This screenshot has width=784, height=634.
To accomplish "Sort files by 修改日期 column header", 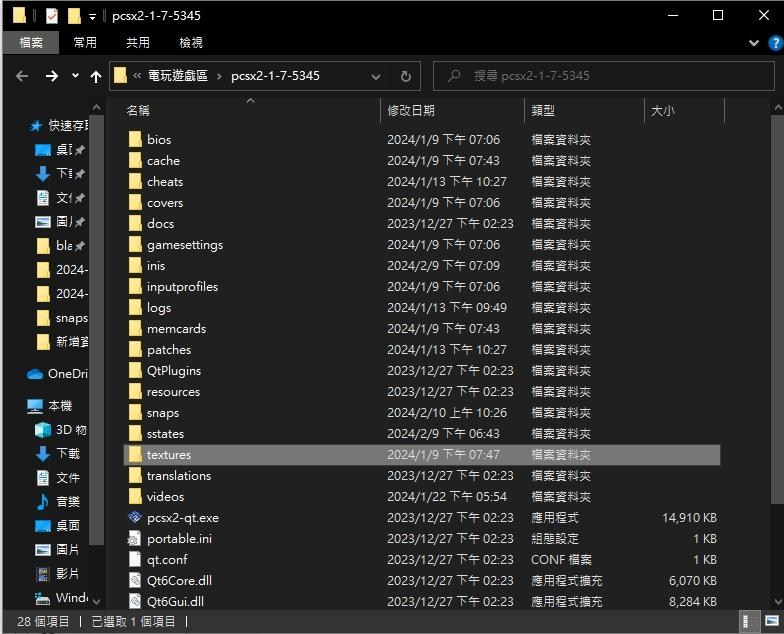I will point(411,111).
